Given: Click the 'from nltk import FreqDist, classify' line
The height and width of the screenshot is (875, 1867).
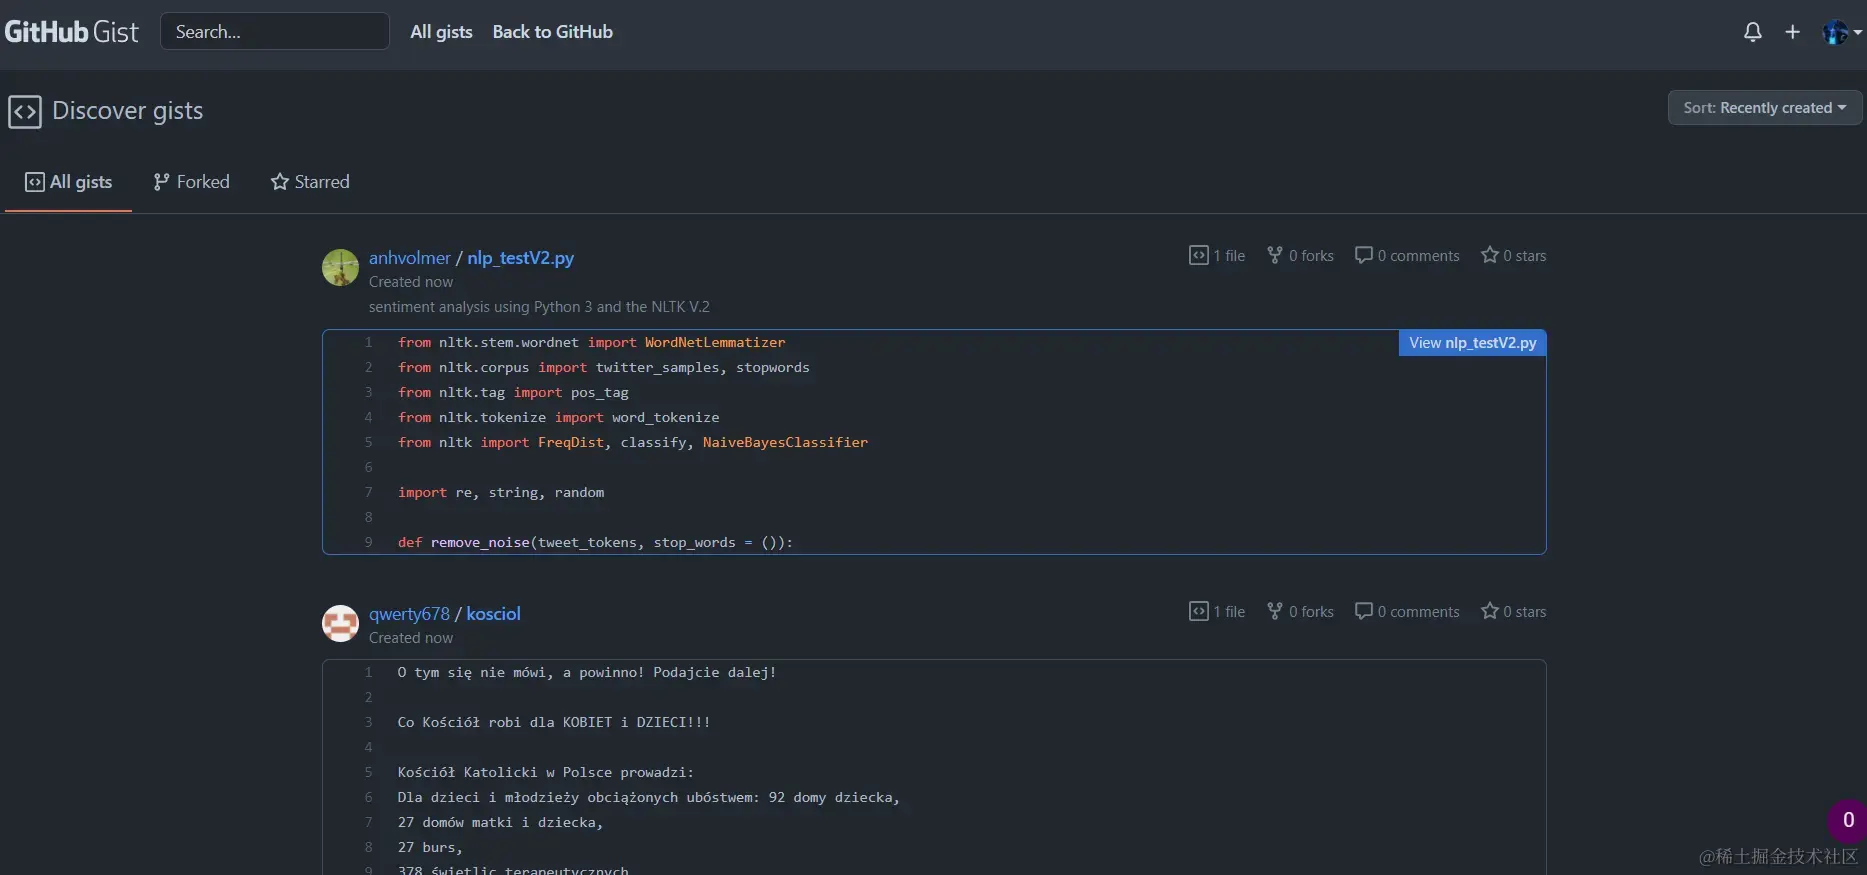Looking at the screenshot, I should pos(633,443).
